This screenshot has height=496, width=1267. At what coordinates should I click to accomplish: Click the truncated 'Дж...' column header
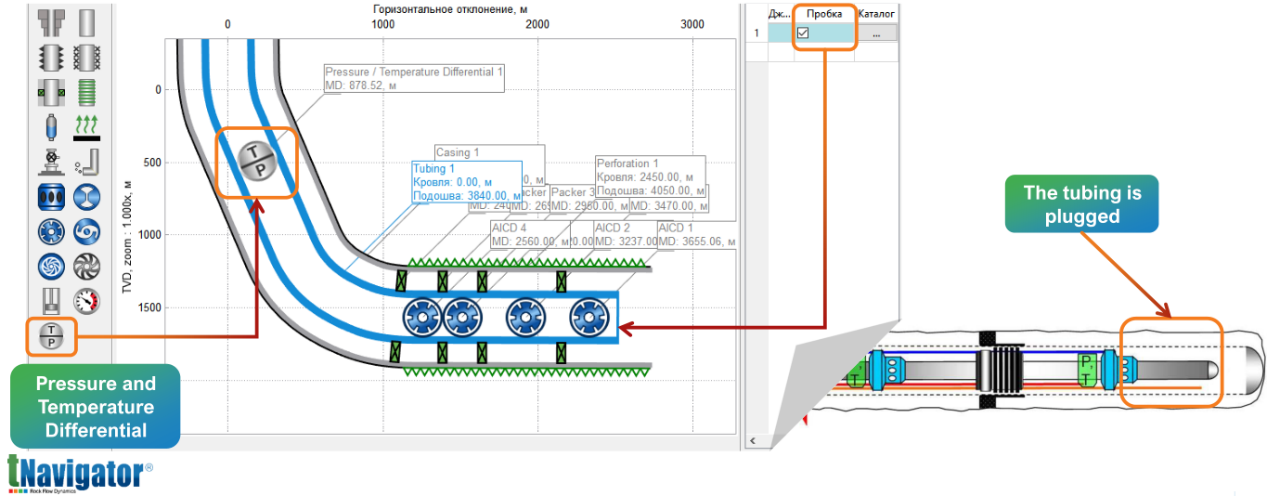(x=779, y=15)
